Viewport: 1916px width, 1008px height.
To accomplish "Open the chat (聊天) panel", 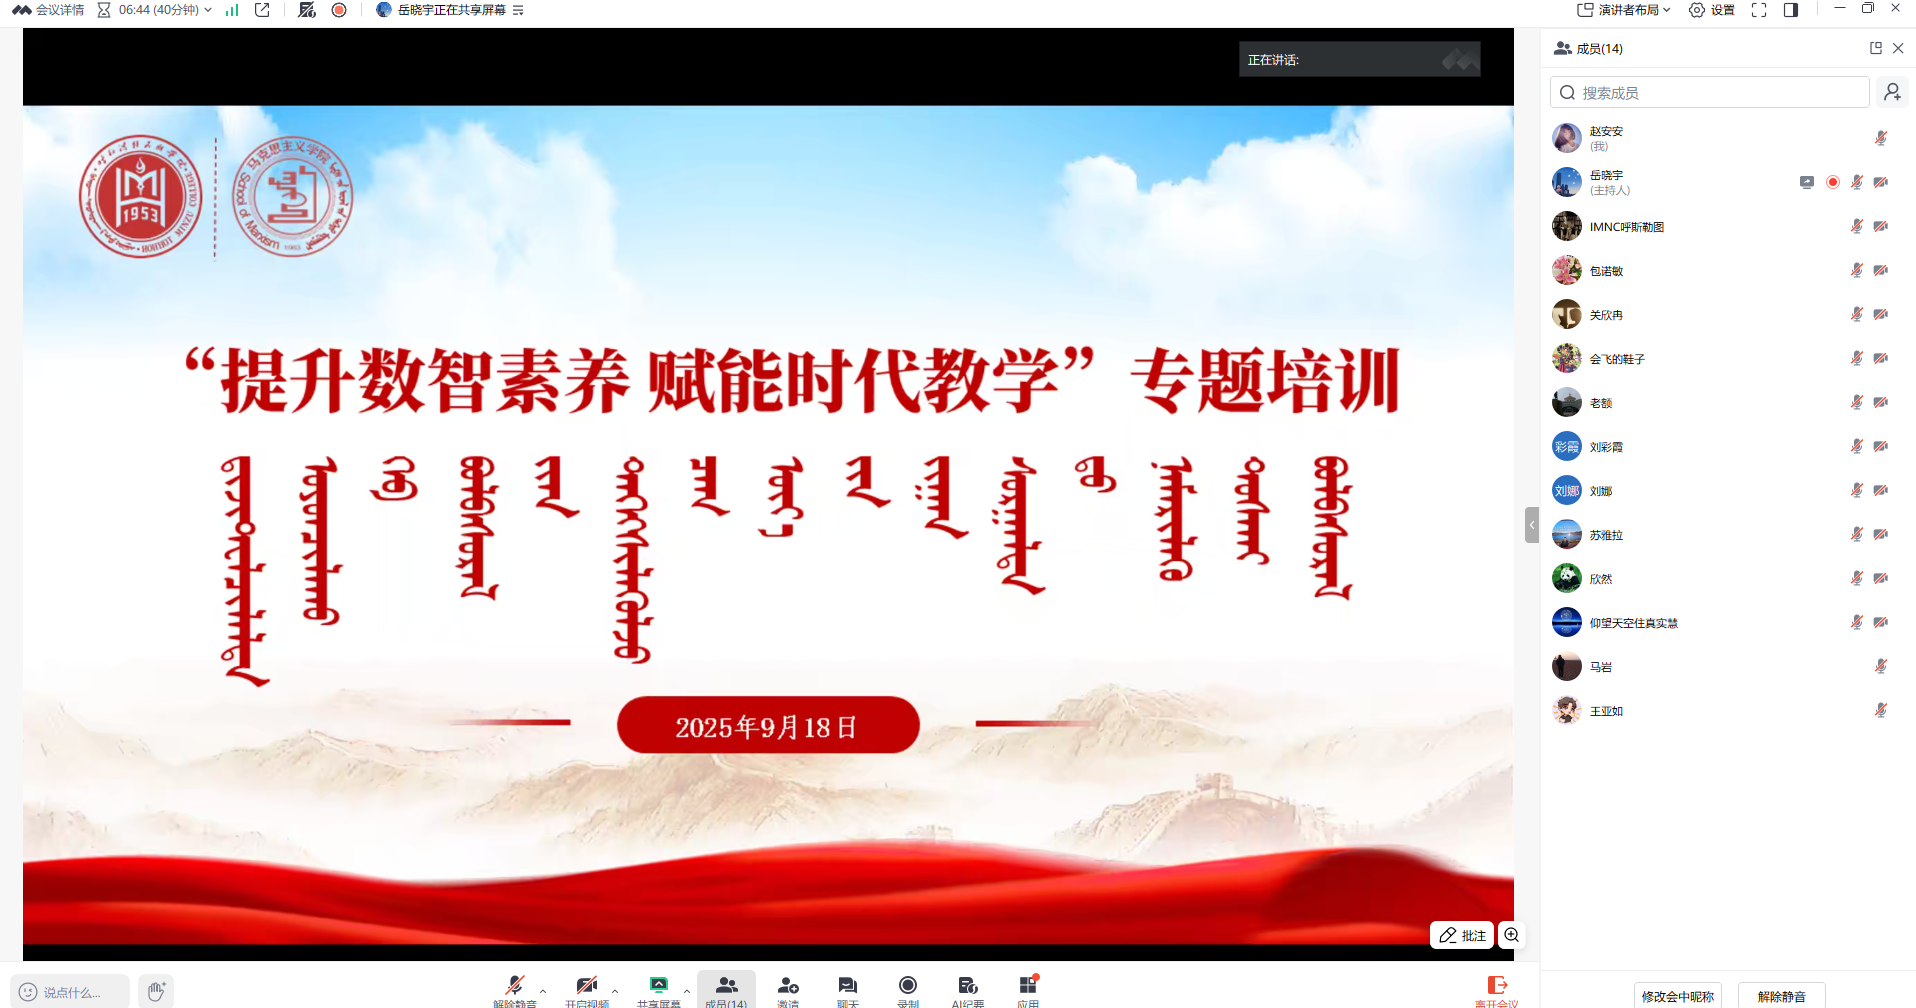I will point(847,987).
